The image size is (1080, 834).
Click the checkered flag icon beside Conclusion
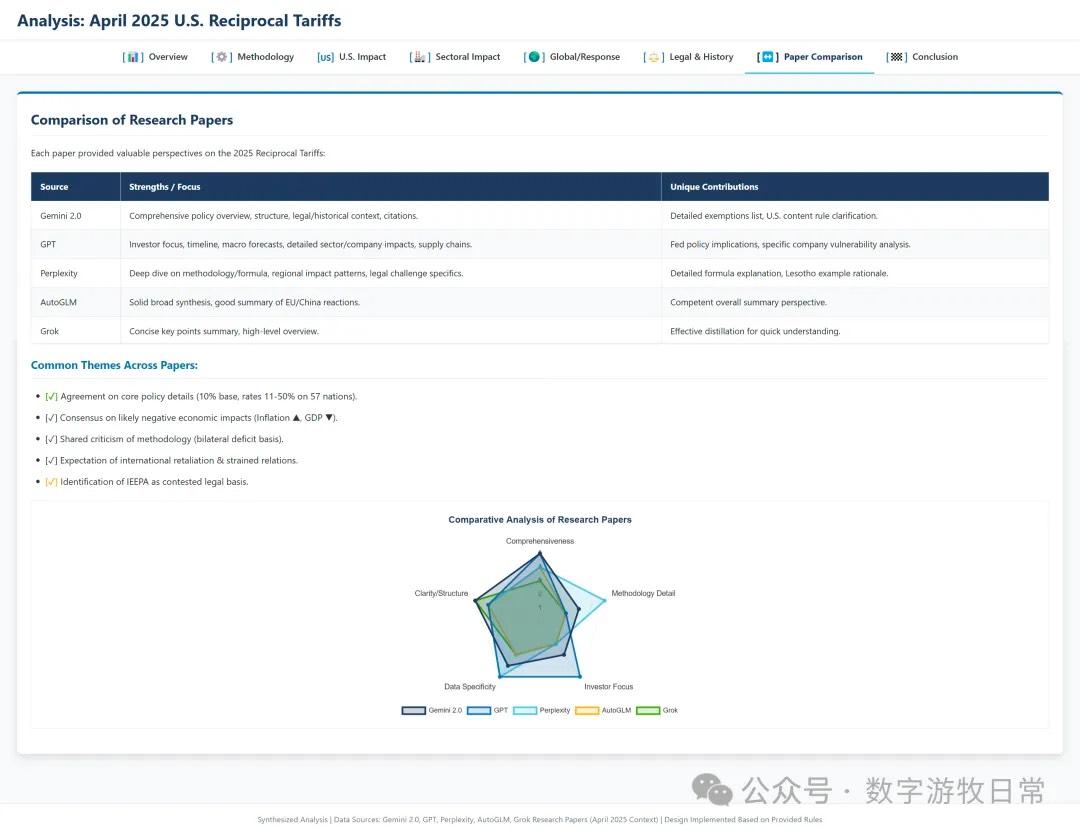pyautogui.click(x=897, y=57)
